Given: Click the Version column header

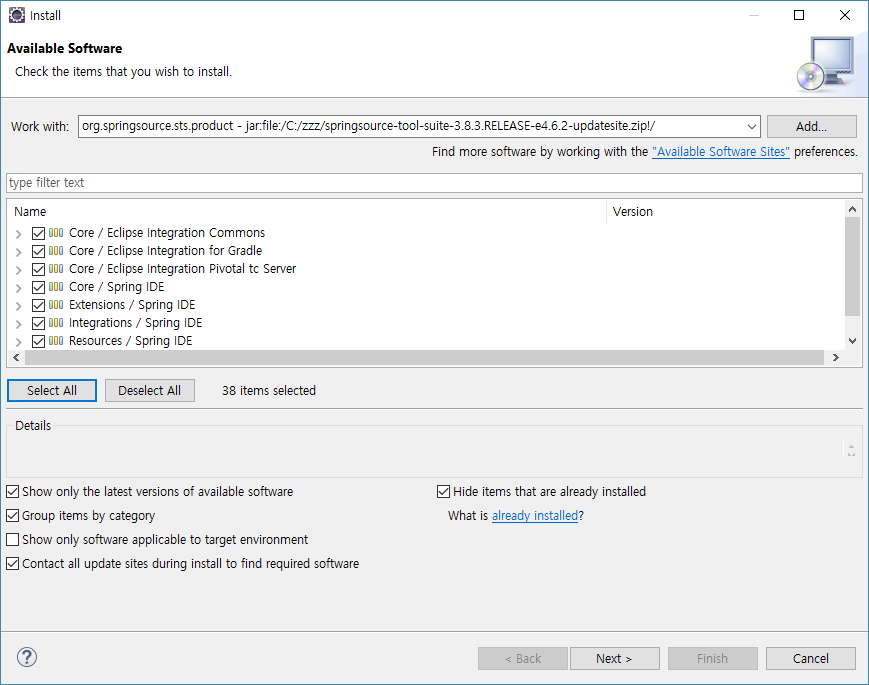Looking at the screenshot, I should tap(725, 212).
